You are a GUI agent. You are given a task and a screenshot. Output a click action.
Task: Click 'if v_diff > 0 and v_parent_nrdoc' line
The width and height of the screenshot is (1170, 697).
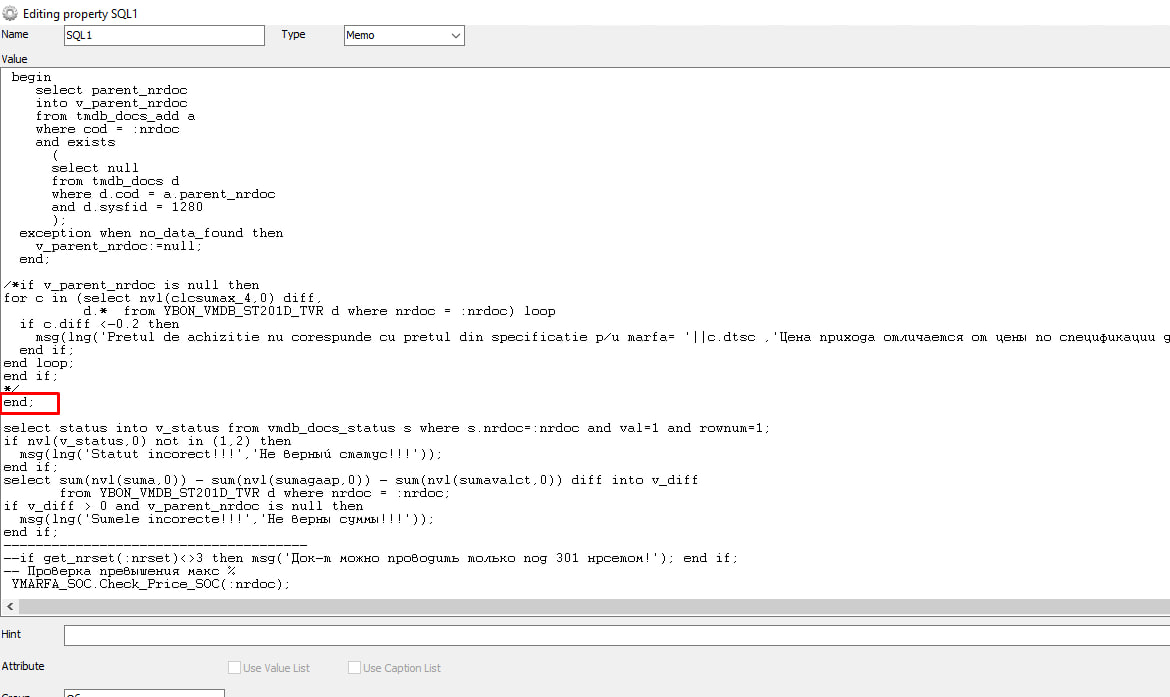[x=184, y=506]
